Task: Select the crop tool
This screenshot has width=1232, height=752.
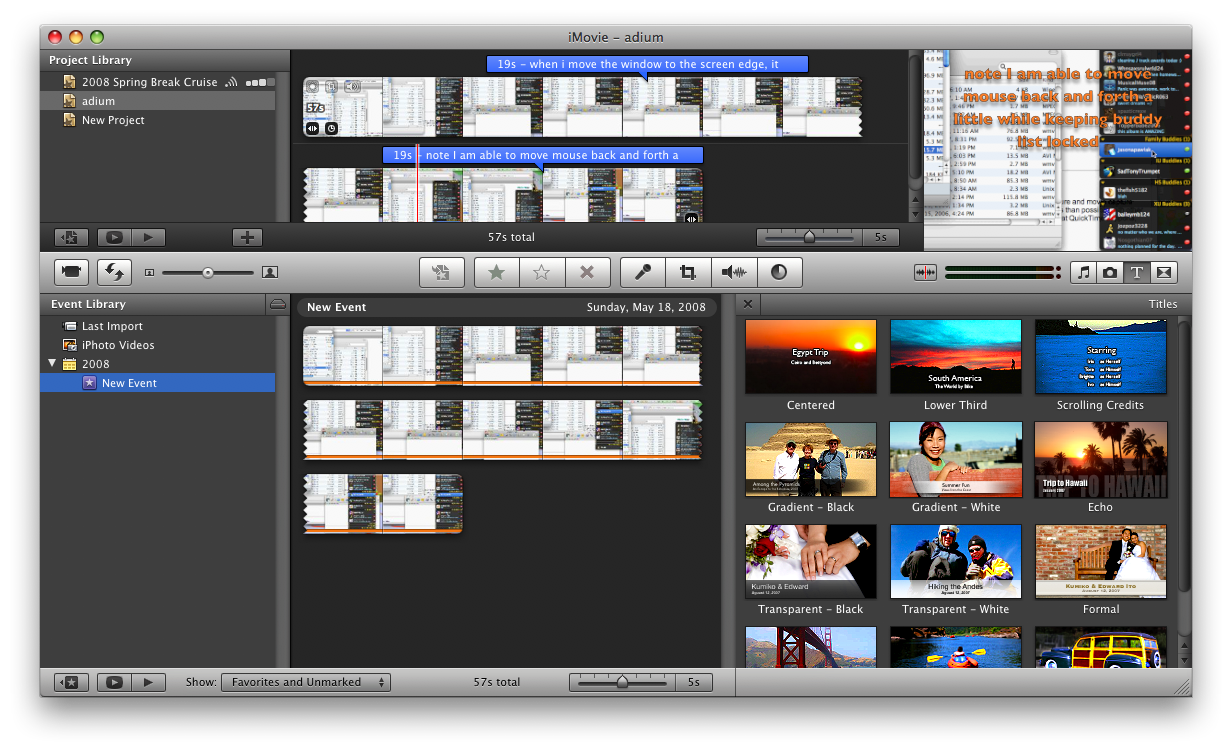Action: point(688,272)
